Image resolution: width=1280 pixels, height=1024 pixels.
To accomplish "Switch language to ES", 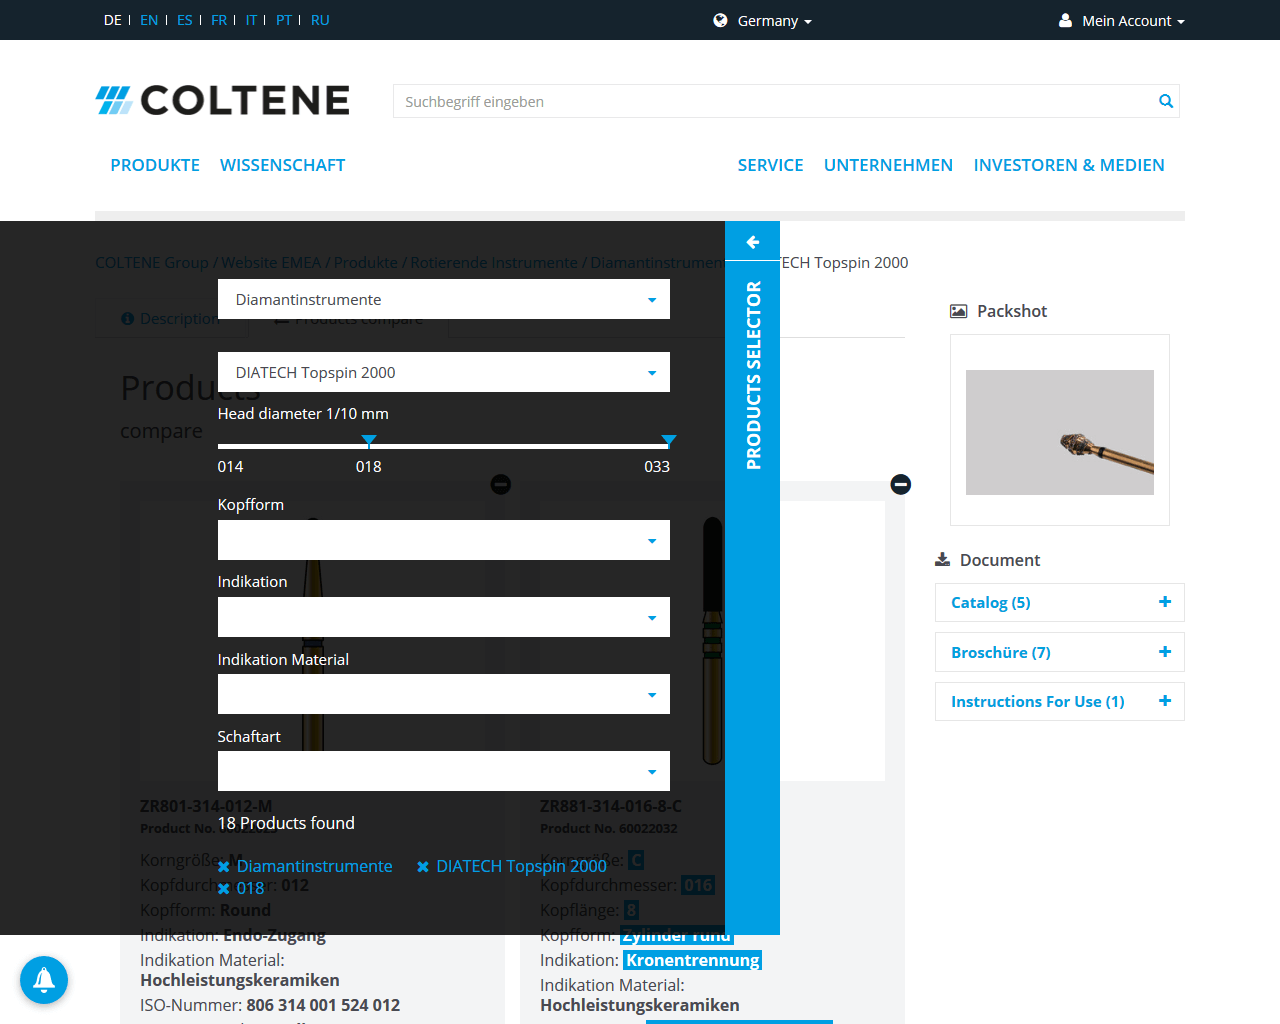I will click(185, 20).
